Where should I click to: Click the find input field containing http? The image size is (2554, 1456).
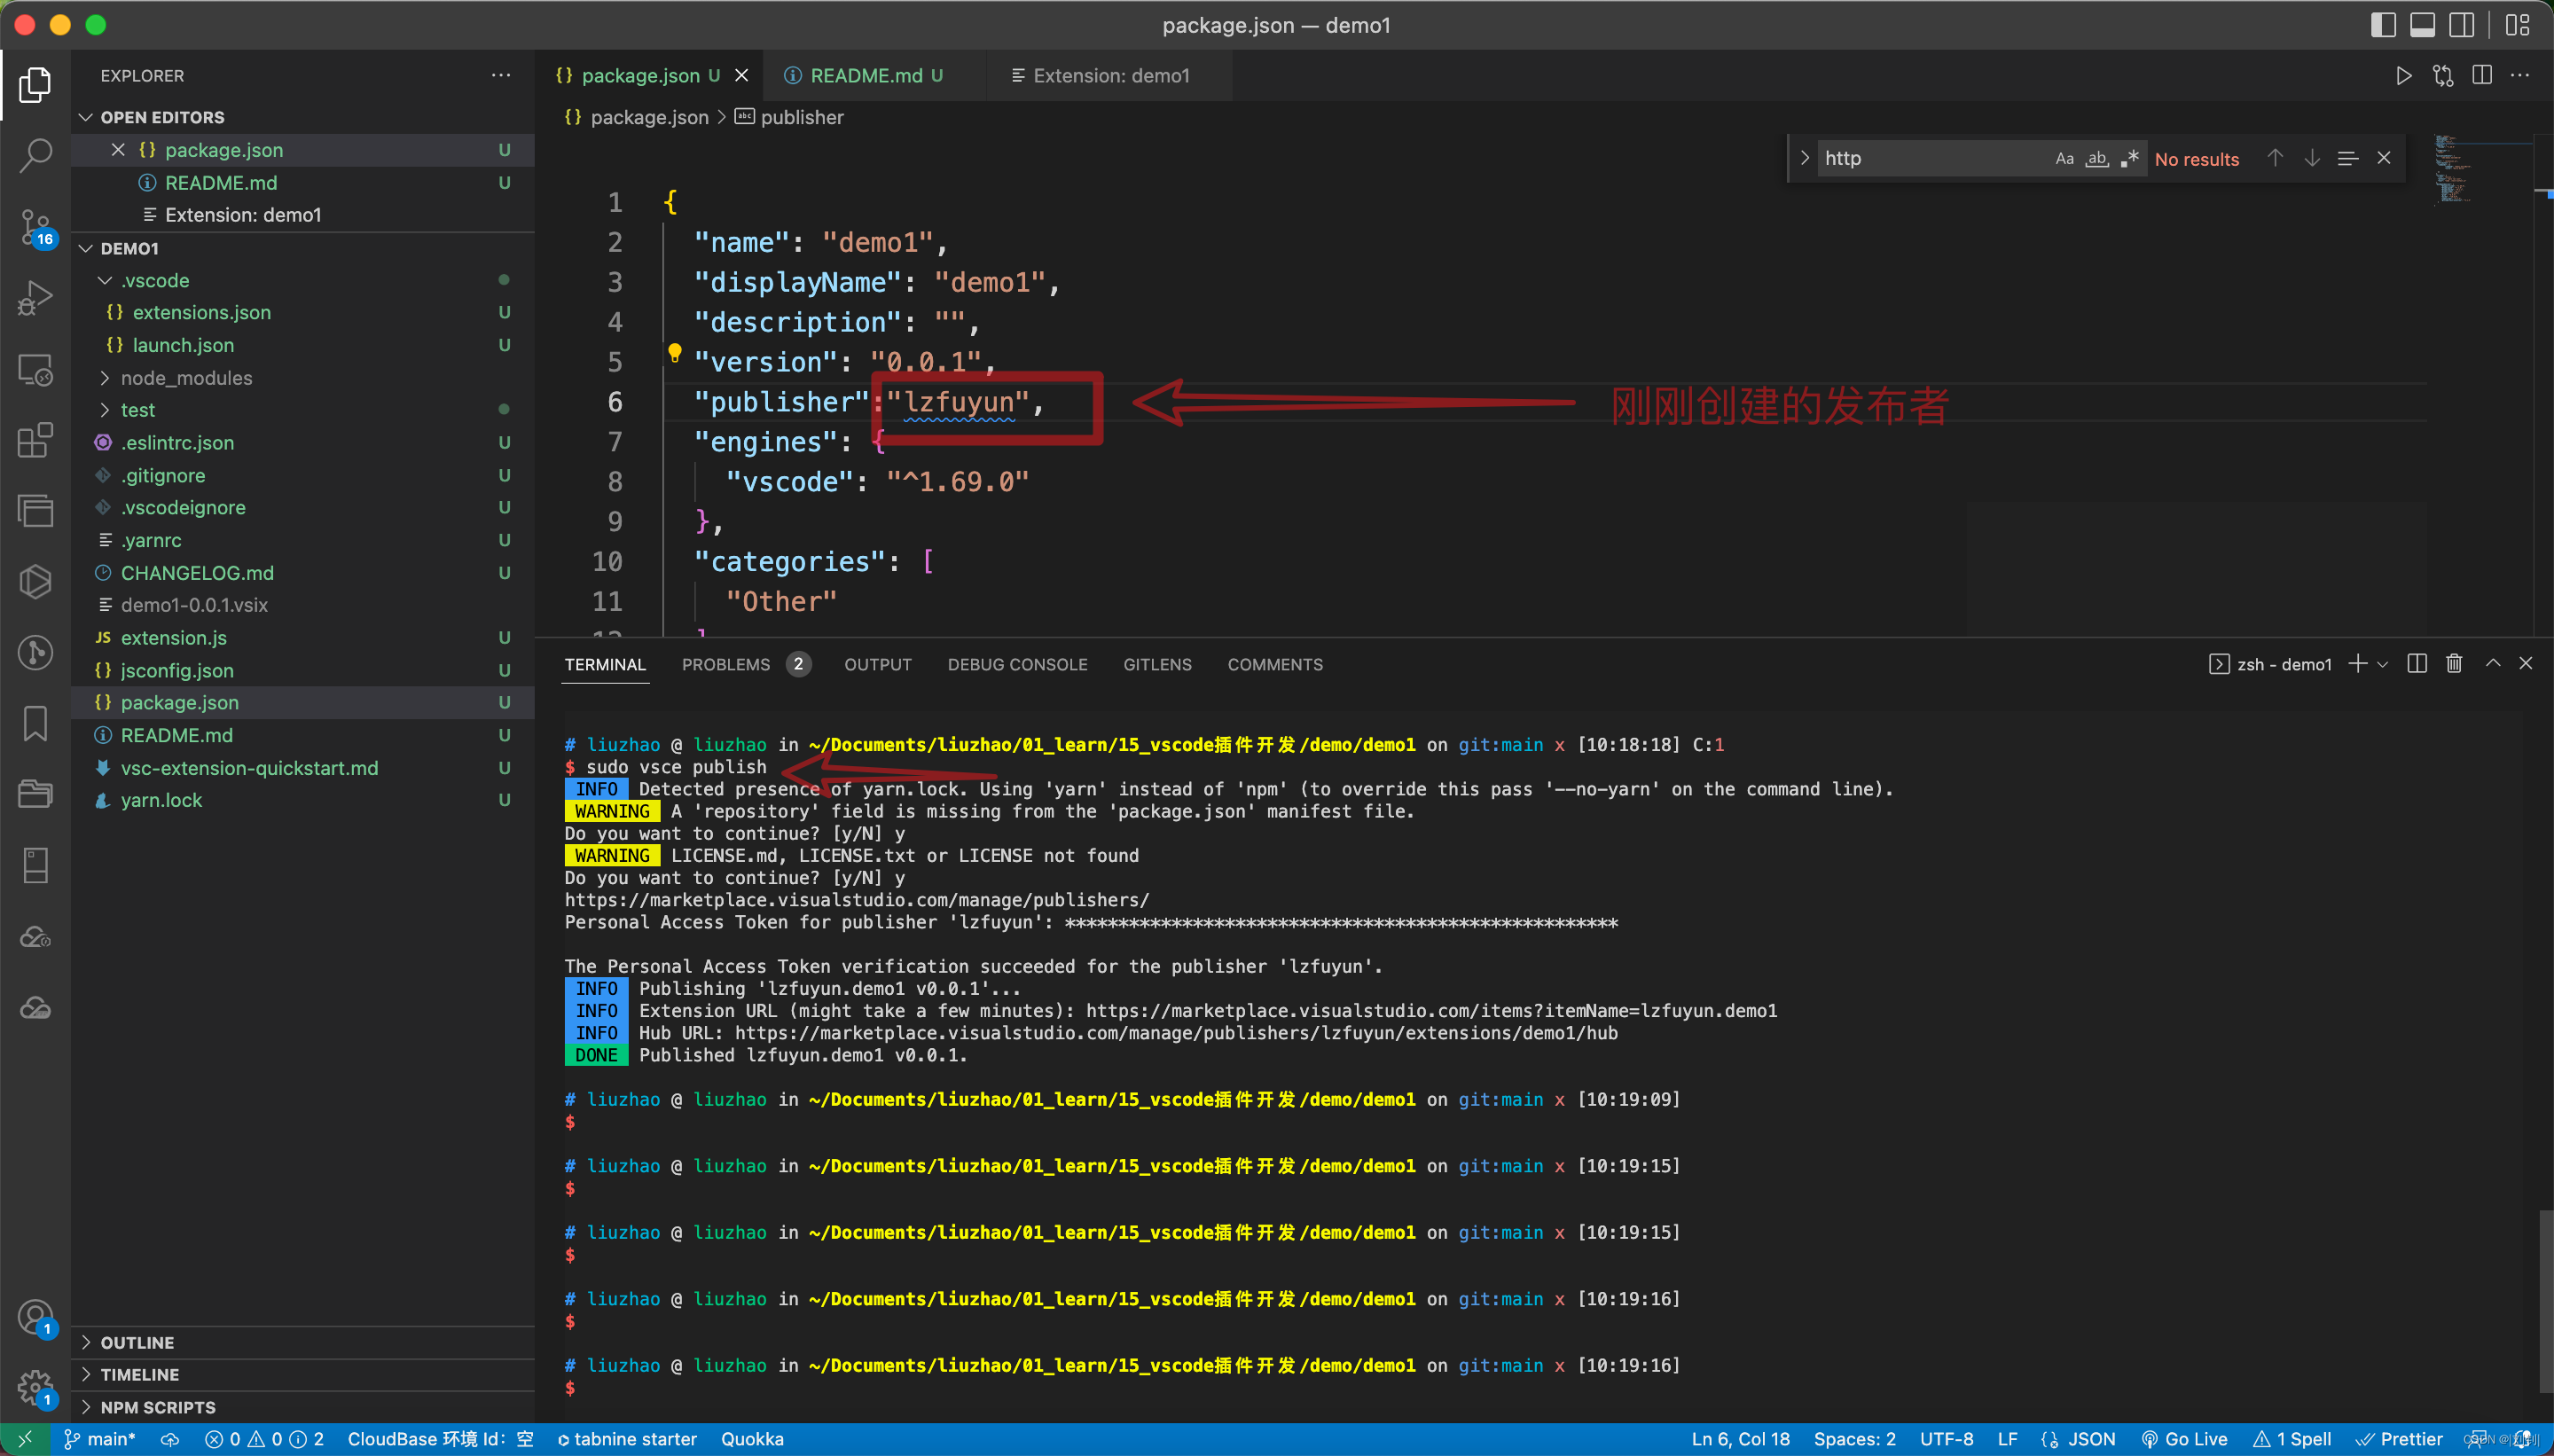[x=1930, y=158]
